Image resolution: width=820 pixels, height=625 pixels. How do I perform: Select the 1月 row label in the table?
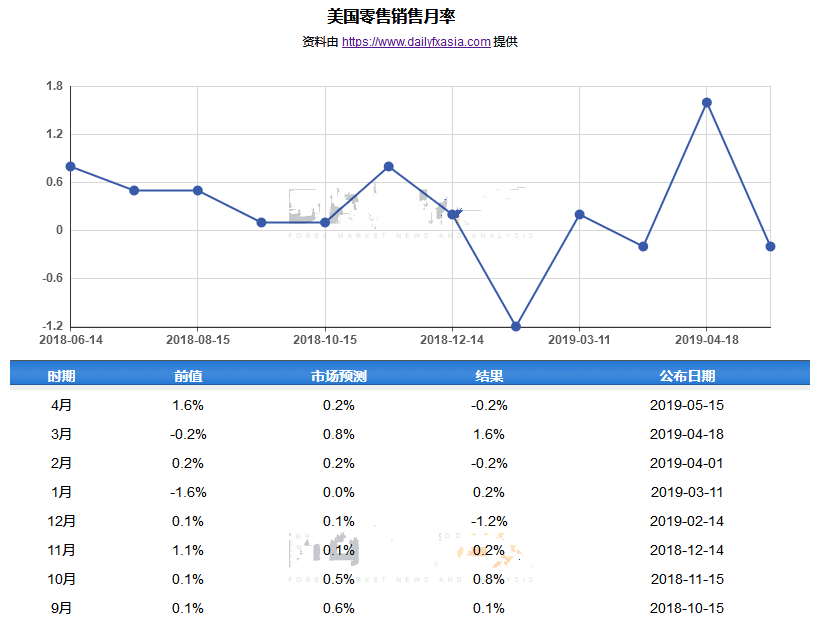click(x=61, y=492)
